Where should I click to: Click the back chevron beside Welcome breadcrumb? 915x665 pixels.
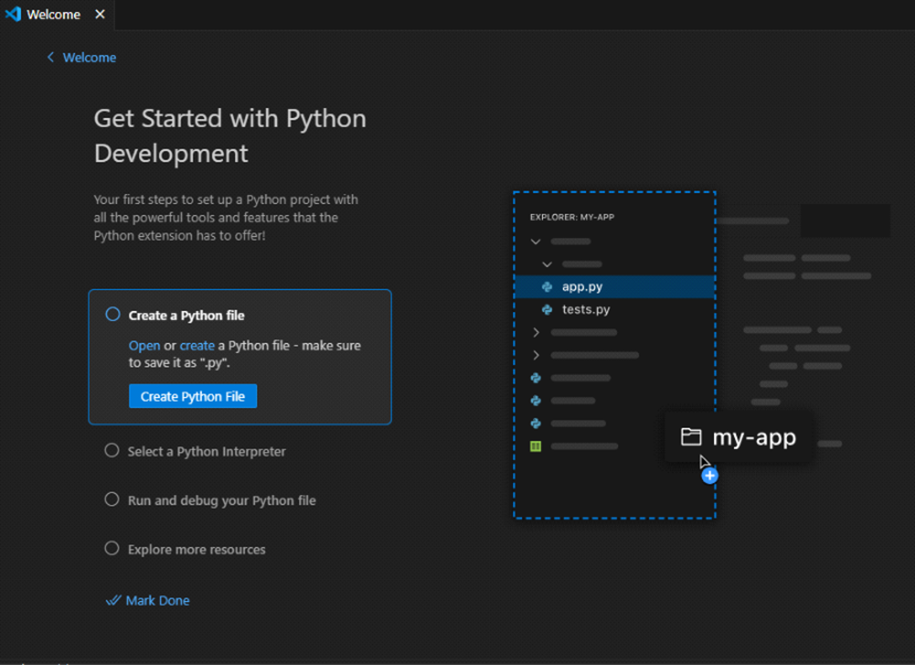50,58
